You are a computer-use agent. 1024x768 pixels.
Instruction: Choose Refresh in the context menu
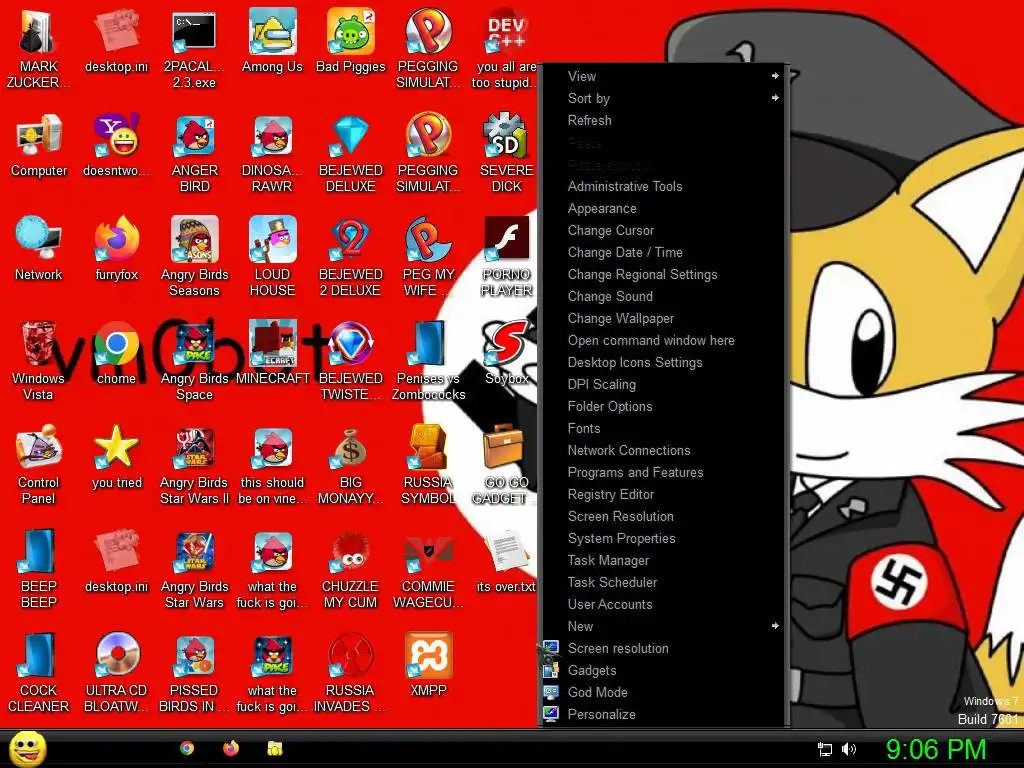click(663, 120)
